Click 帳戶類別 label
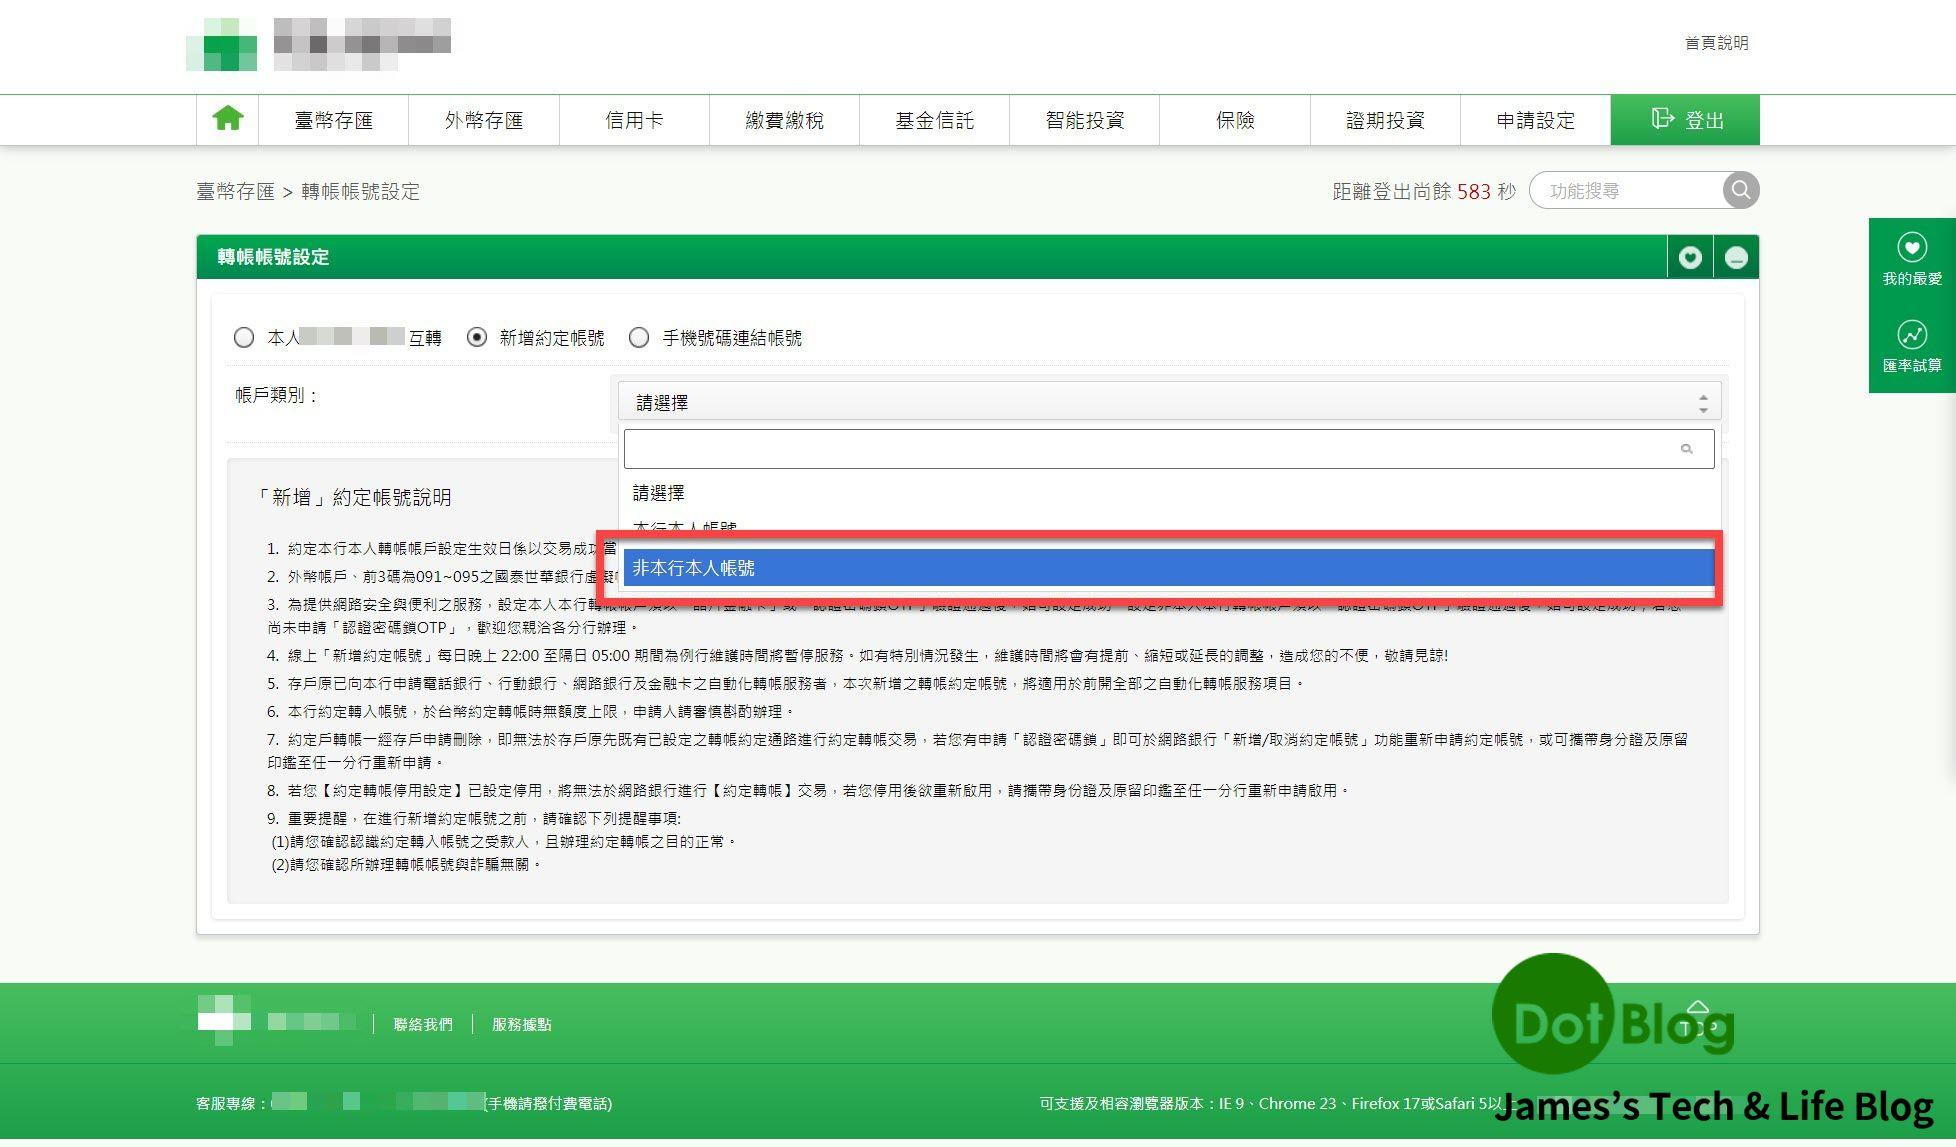 click(277, 395)
